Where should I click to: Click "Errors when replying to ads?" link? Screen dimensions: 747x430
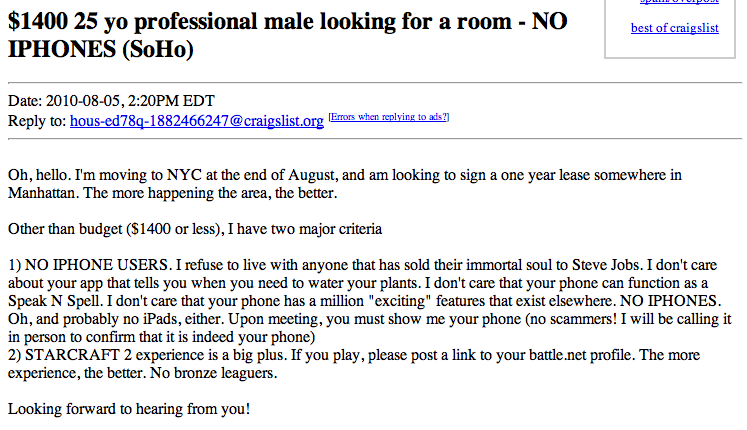pyautogui.click(x=389, y=117)
